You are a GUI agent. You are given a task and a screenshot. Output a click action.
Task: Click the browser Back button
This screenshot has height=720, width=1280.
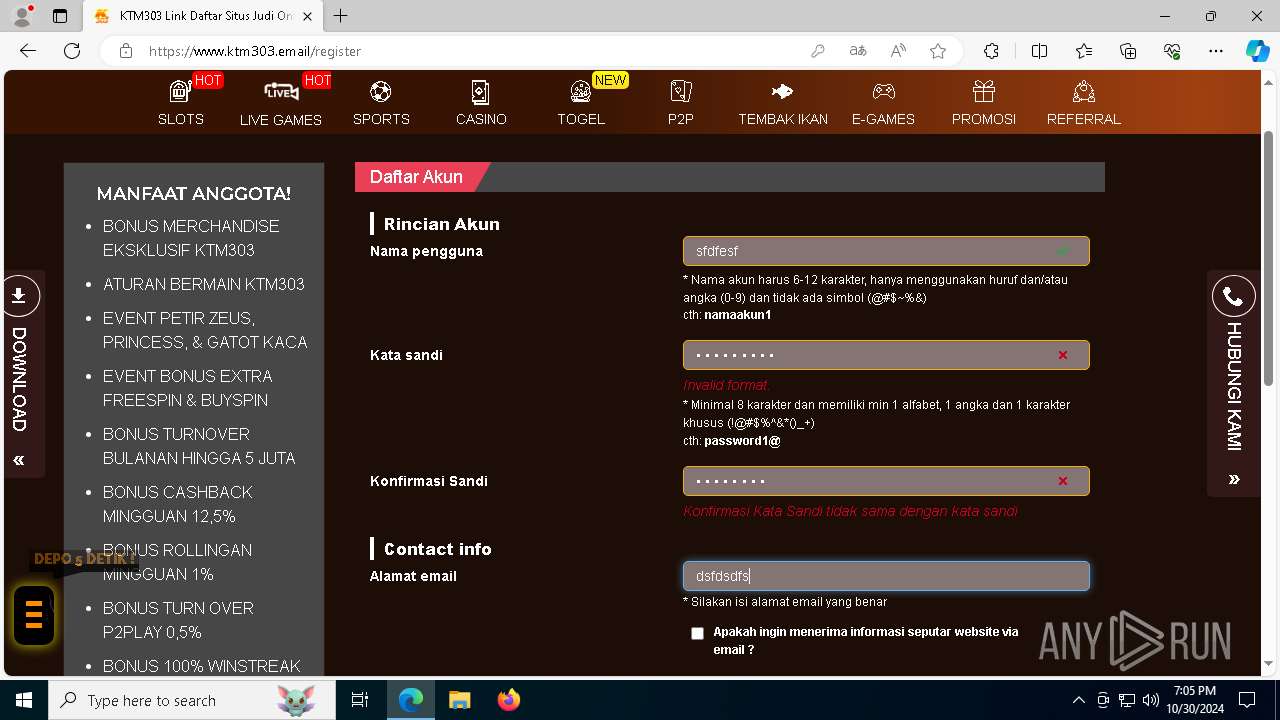[28, 51]
